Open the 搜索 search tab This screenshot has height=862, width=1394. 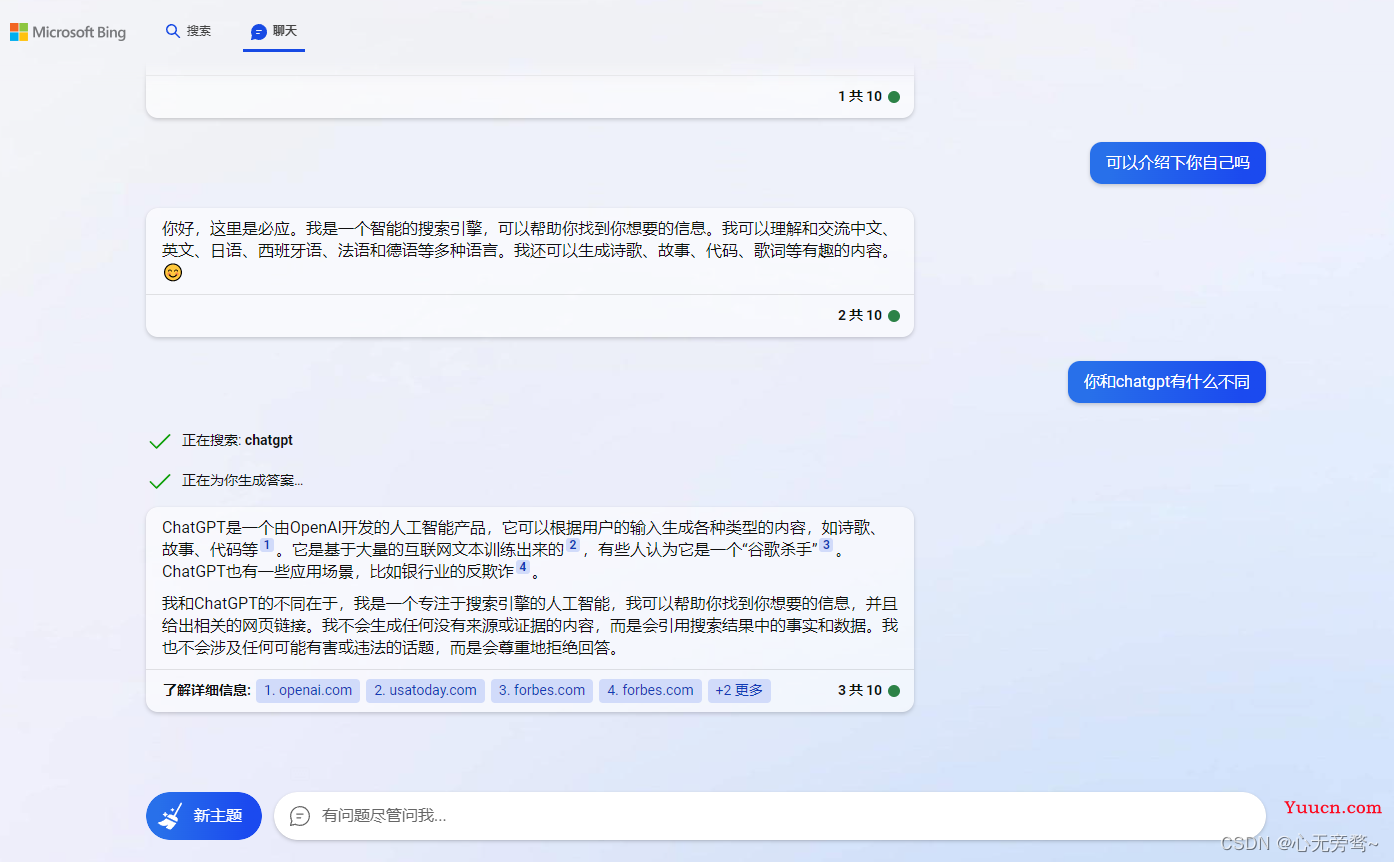pyautogui.click(x=188, y=31)
